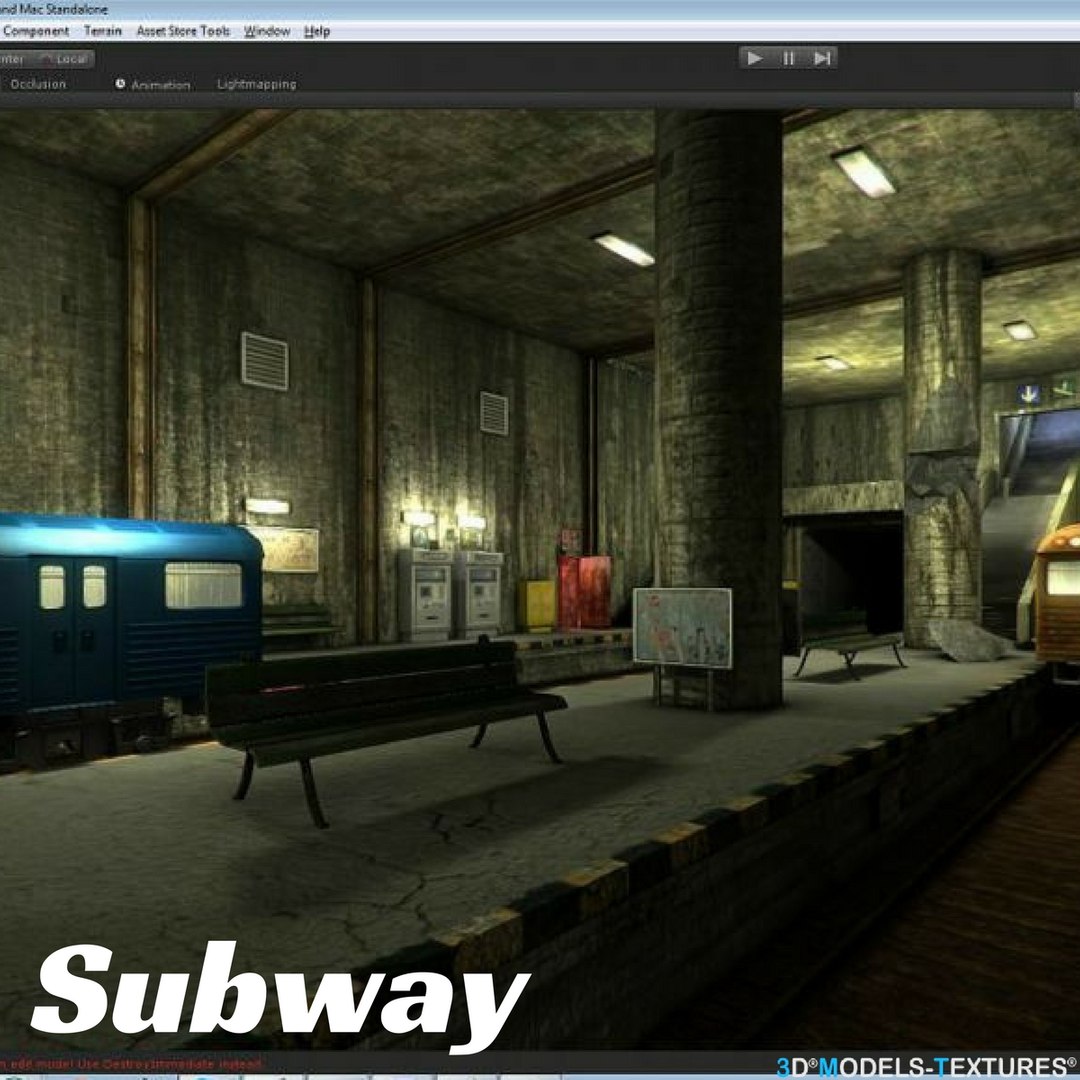Pause the game with Pause button
Image resolution: width=1080 pixels, height=1080 pixels.
click(789, 59)
